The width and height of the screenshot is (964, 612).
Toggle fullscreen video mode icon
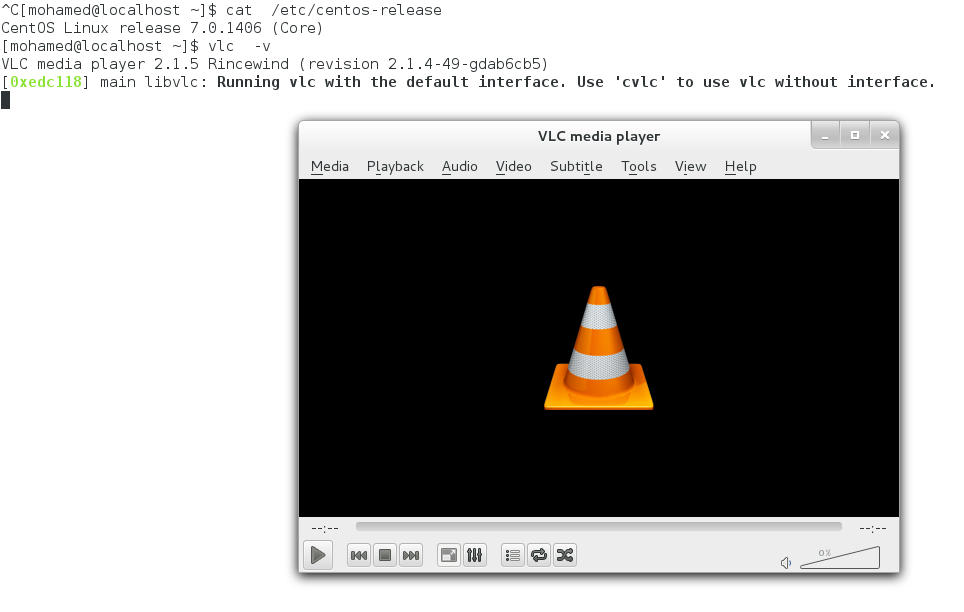449,555
